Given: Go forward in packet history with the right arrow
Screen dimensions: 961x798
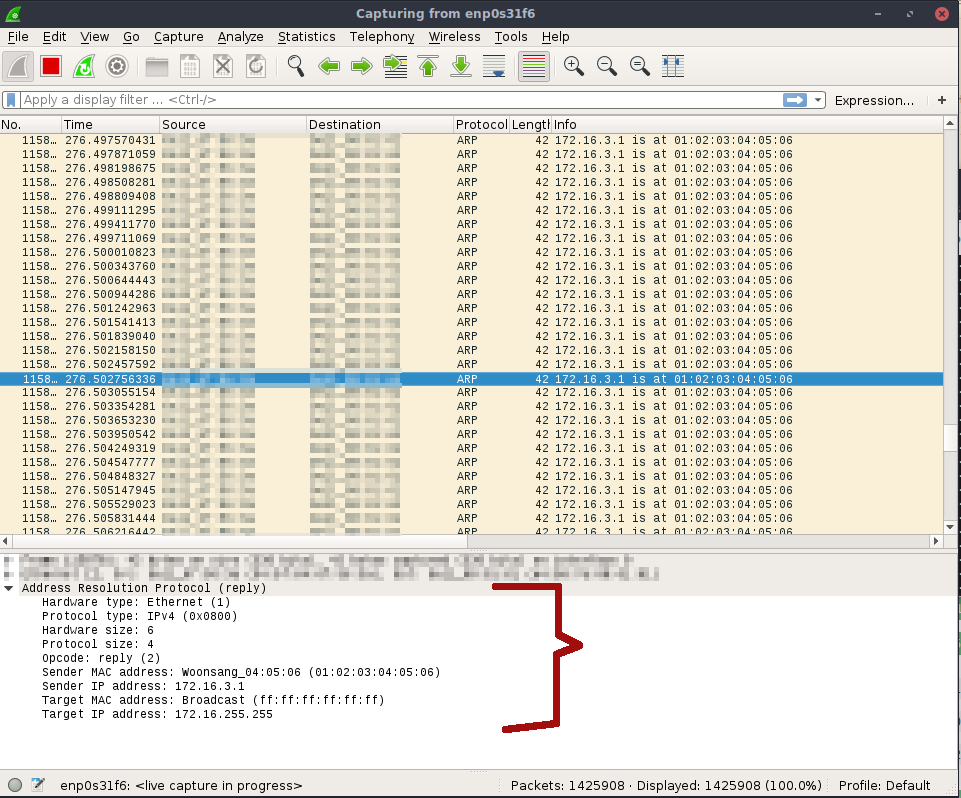Looking at the screenshot, I should pyautogui.click(x=362, y=66).
